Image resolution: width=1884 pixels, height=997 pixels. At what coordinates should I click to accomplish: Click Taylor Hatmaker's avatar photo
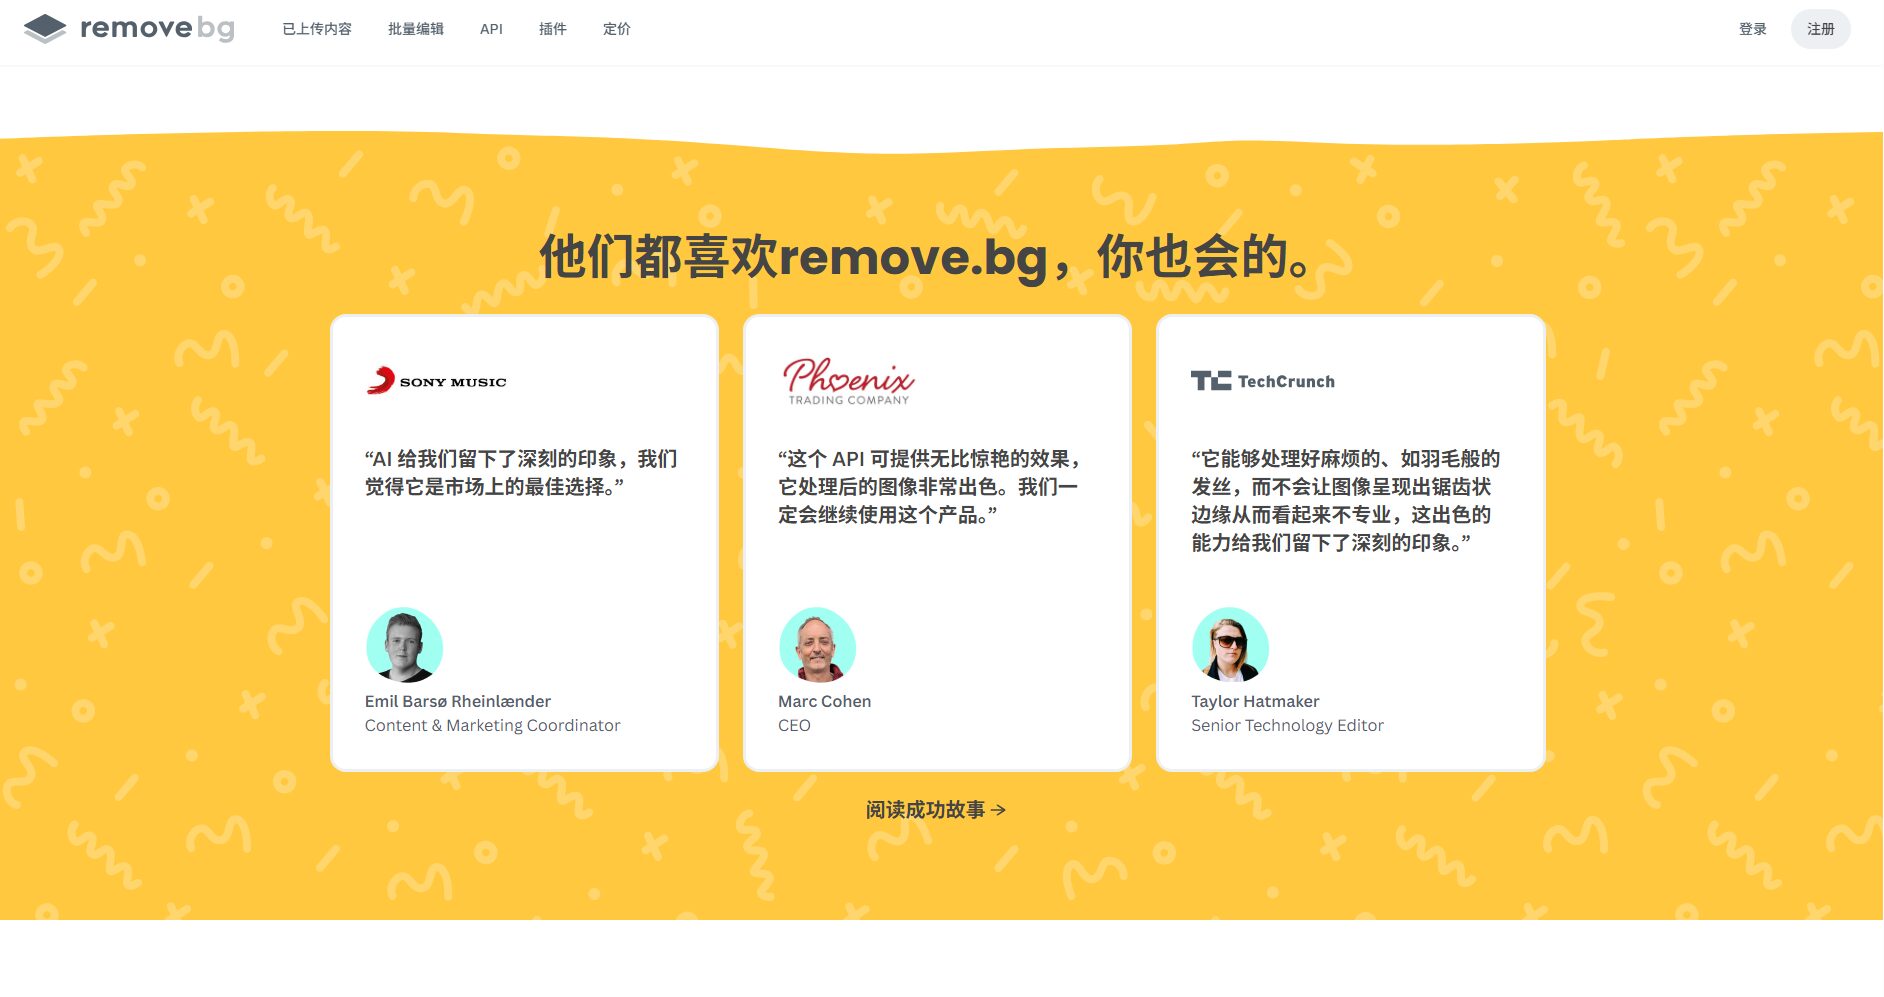1230,645
